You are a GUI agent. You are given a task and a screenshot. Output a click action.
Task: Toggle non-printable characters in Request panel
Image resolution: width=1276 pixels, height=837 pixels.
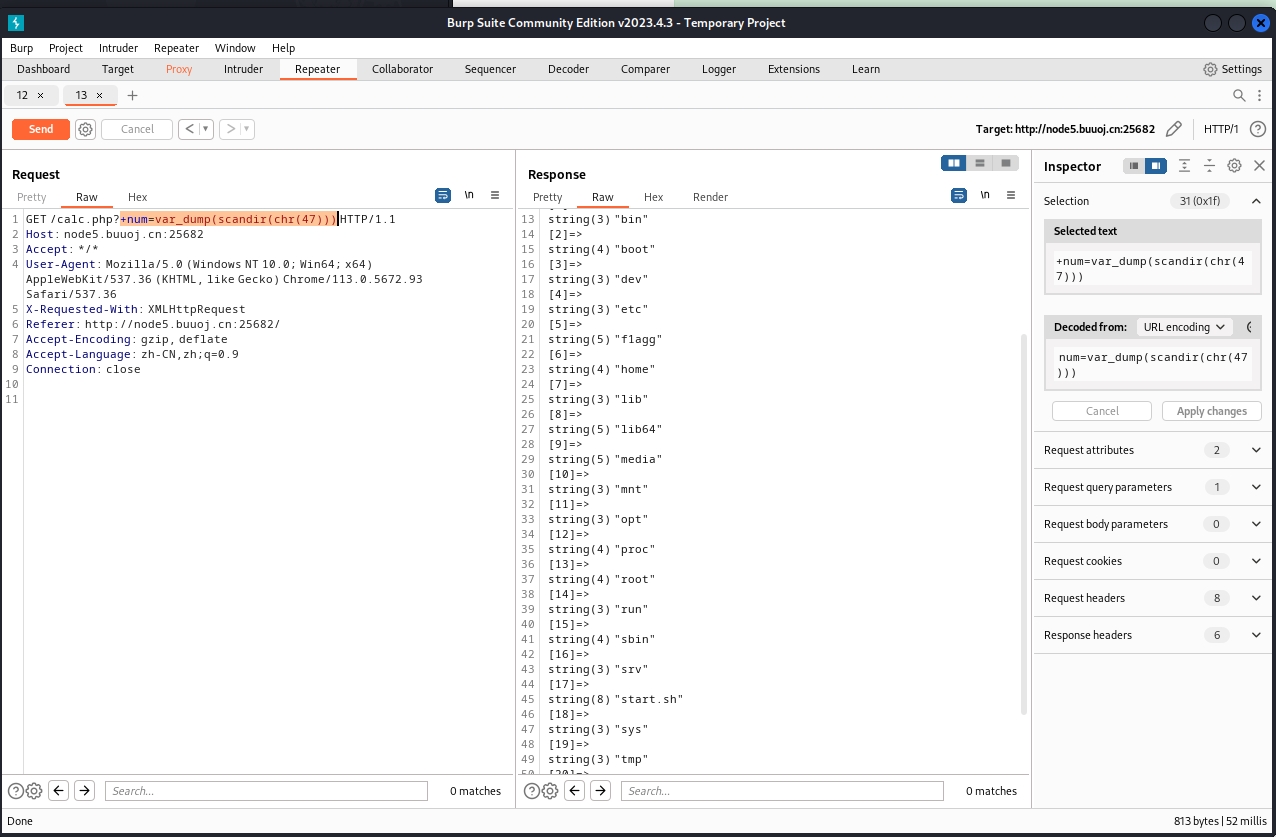click(x=469, y=196)
